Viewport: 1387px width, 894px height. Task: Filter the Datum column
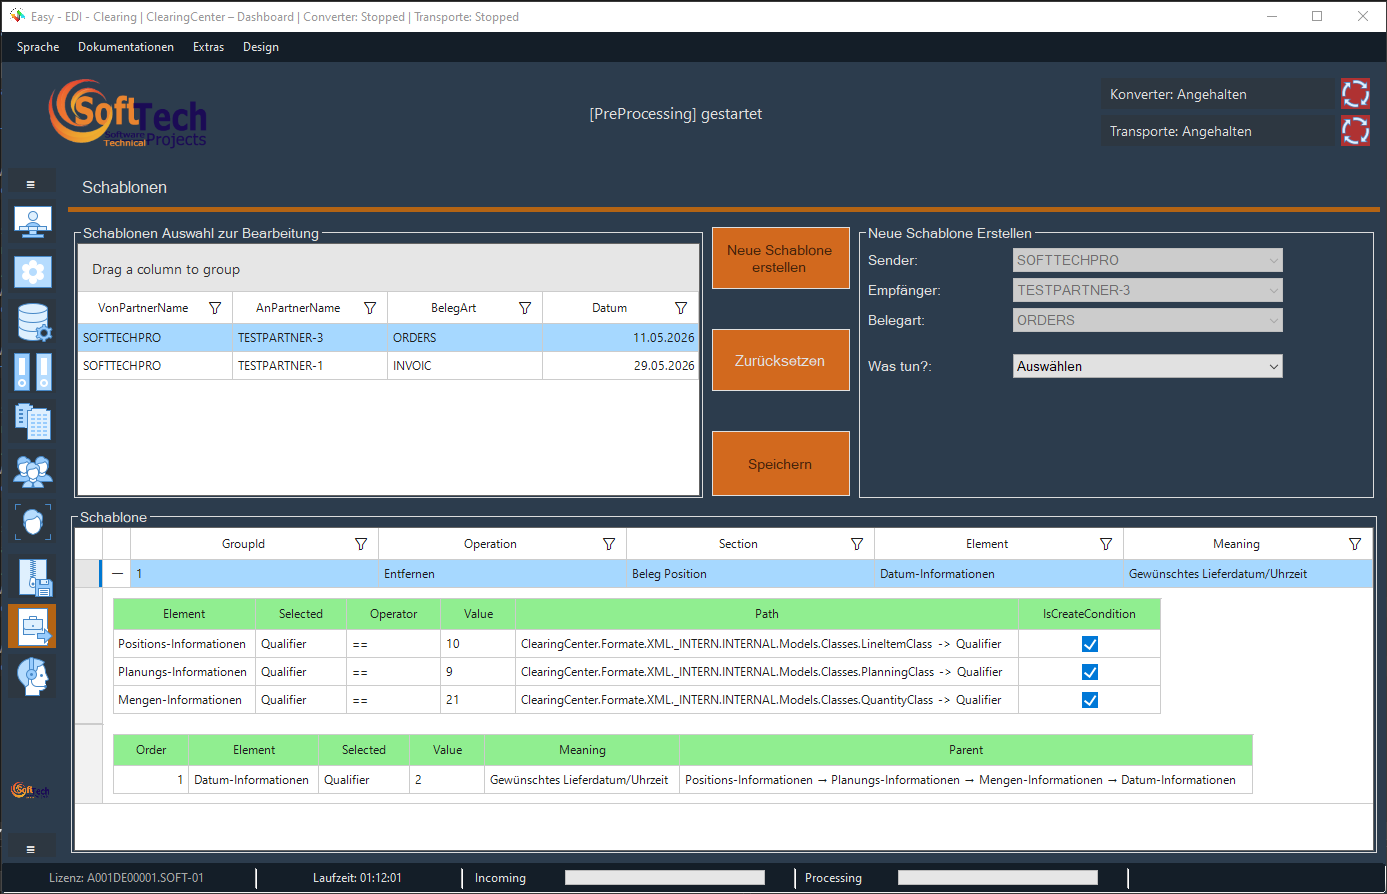pyautogui.click(x=681, y=308)
